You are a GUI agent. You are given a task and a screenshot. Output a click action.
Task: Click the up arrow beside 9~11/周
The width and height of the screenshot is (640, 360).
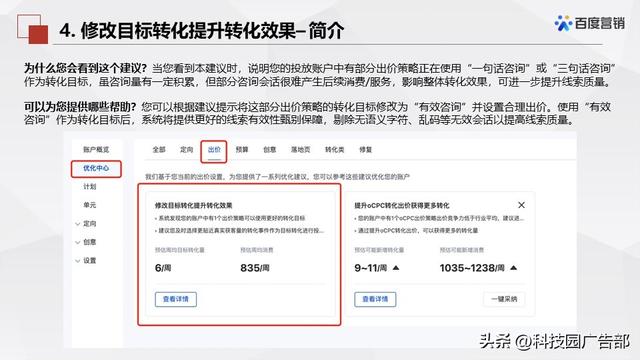click(396, 268)
